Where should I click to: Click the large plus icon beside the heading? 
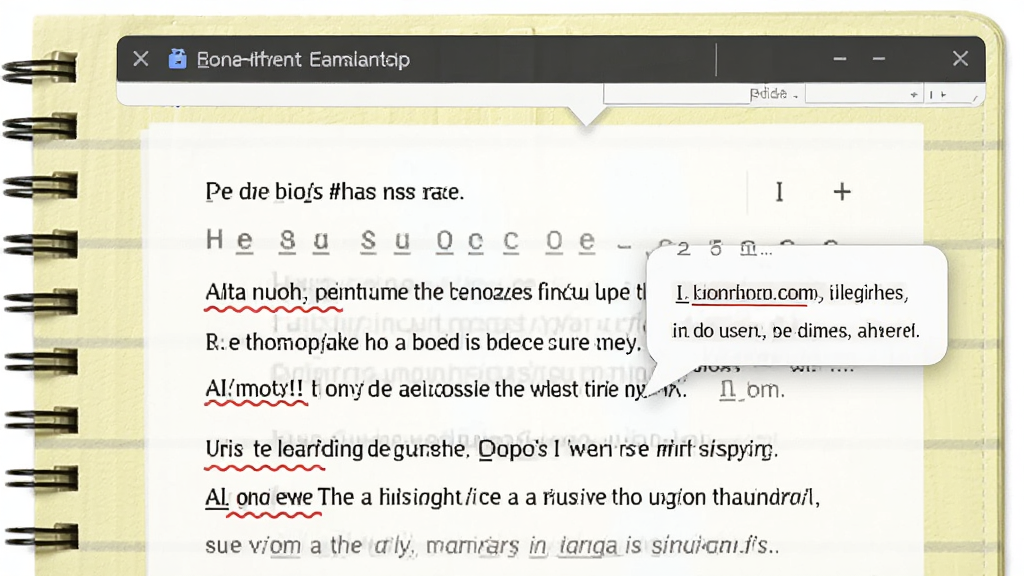tap(842, 191)
